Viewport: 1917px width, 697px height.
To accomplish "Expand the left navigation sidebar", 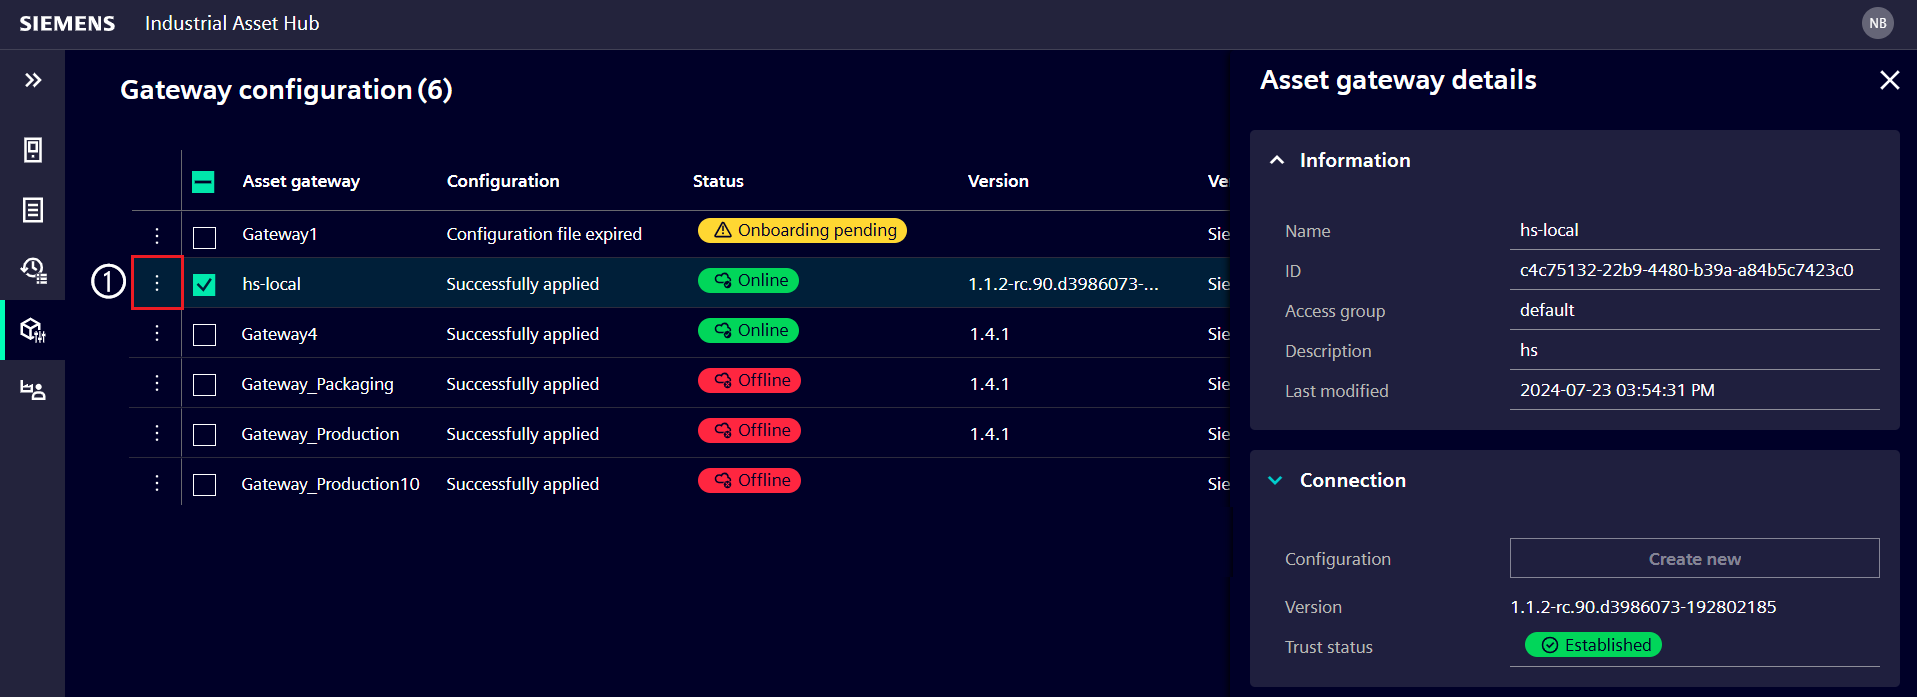I will coord(33,80).
